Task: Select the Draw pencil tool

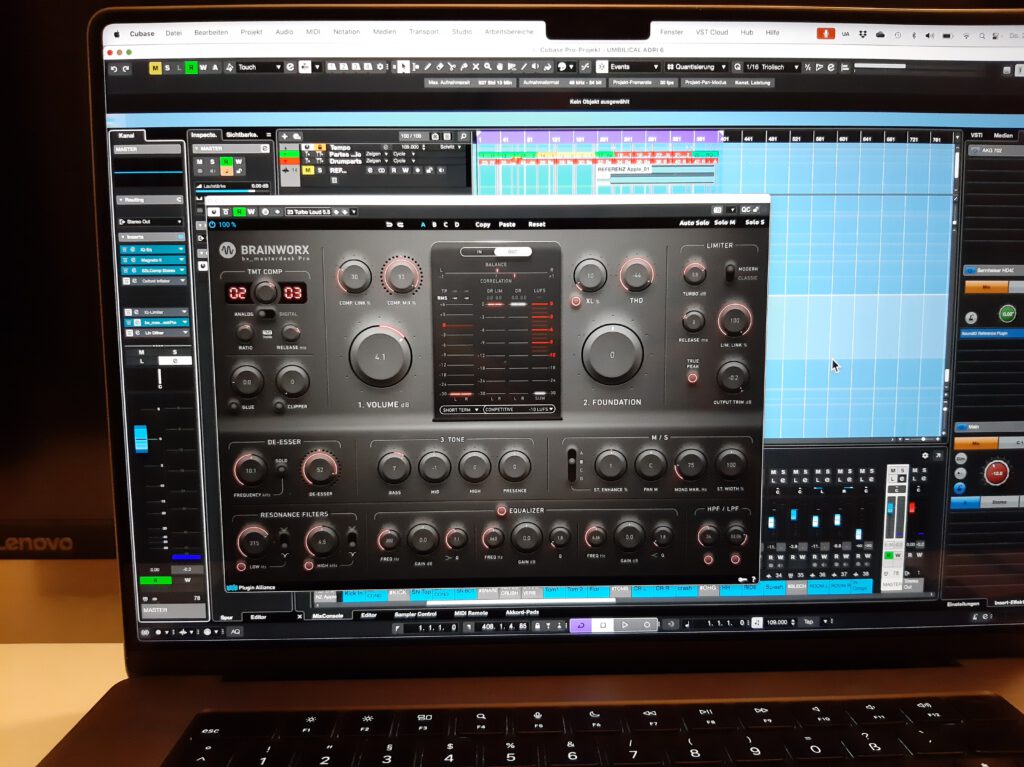Action: click(428, 67)
